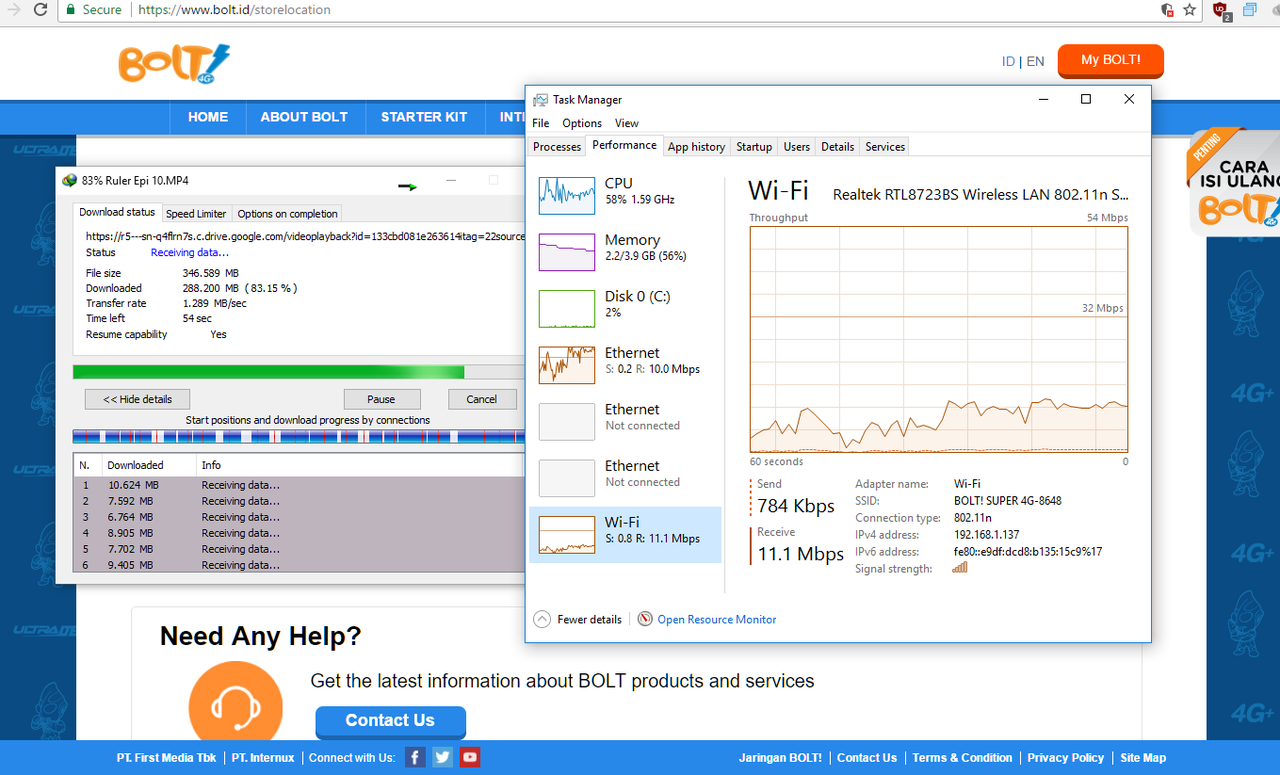Viewport: 1280px width, 775px height.
Task: Click the connections progress strip
Action: (x=298, y=436)
